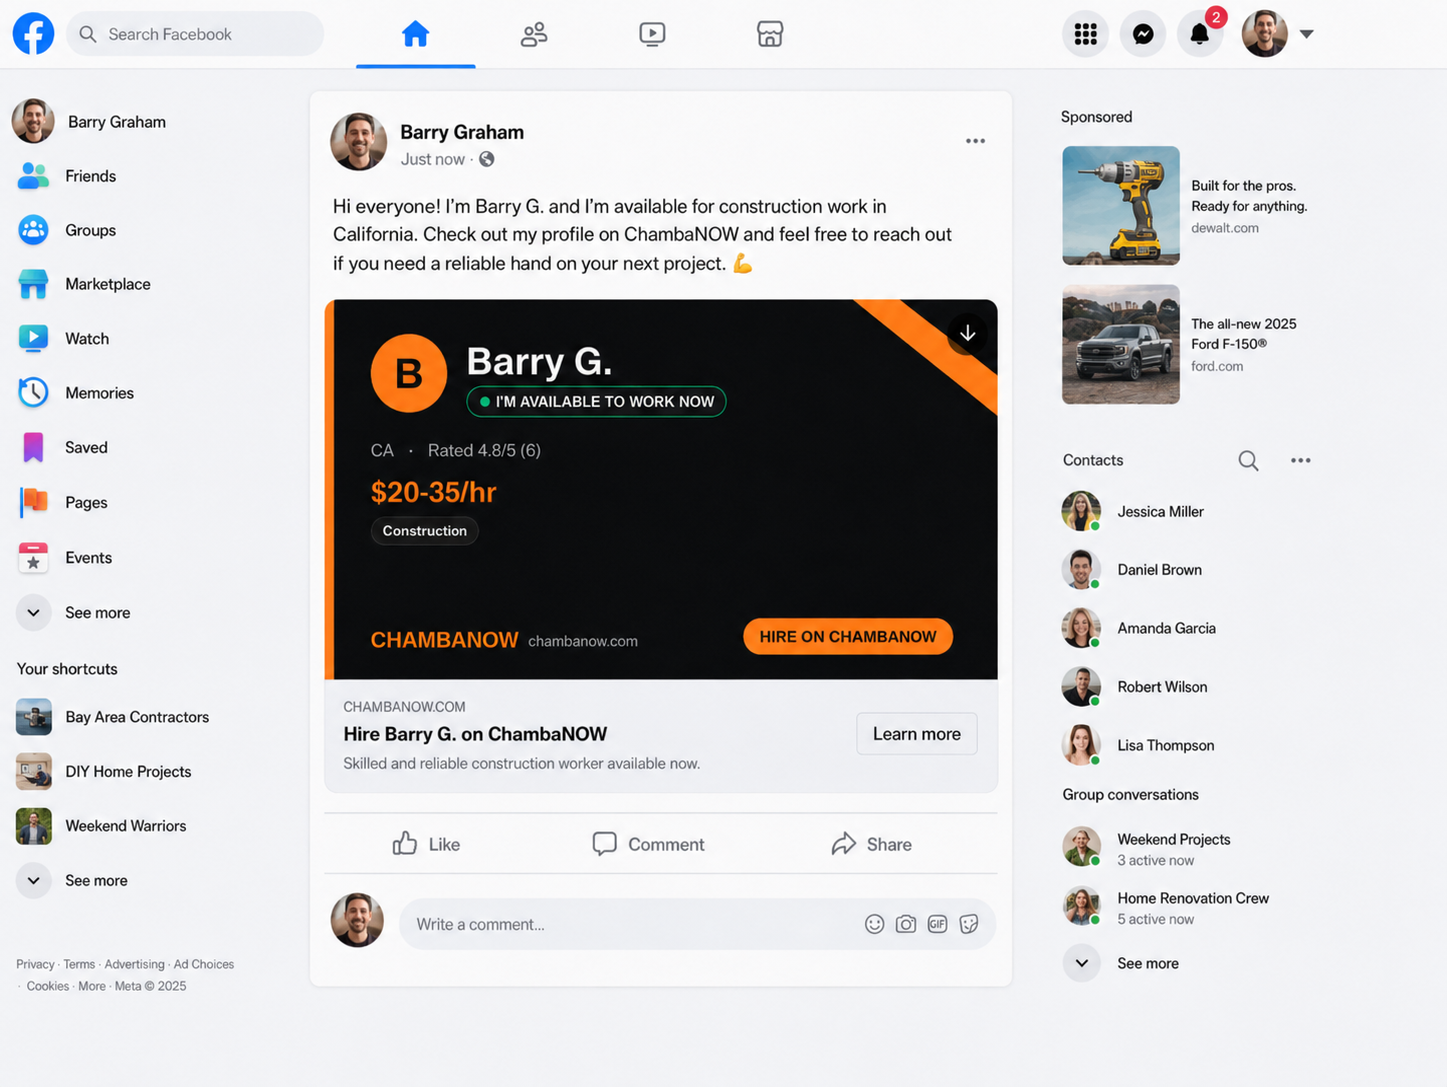Viewport: 1447px width, 1087px height.
Task: Open Events in the left sidebar
Action: [65, 557]
